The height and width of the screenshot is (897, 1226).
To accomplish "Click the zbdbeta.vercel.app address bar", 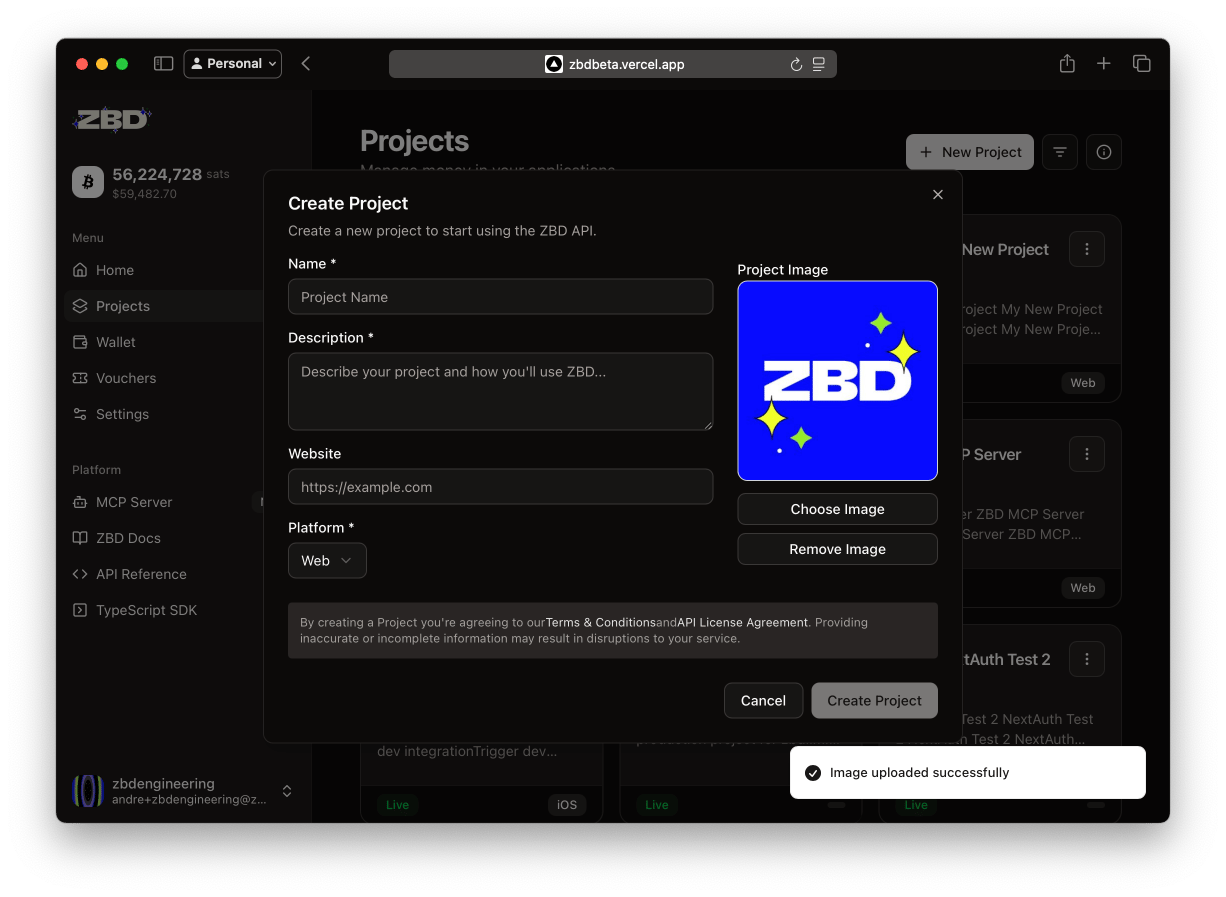I will [613, 64].
